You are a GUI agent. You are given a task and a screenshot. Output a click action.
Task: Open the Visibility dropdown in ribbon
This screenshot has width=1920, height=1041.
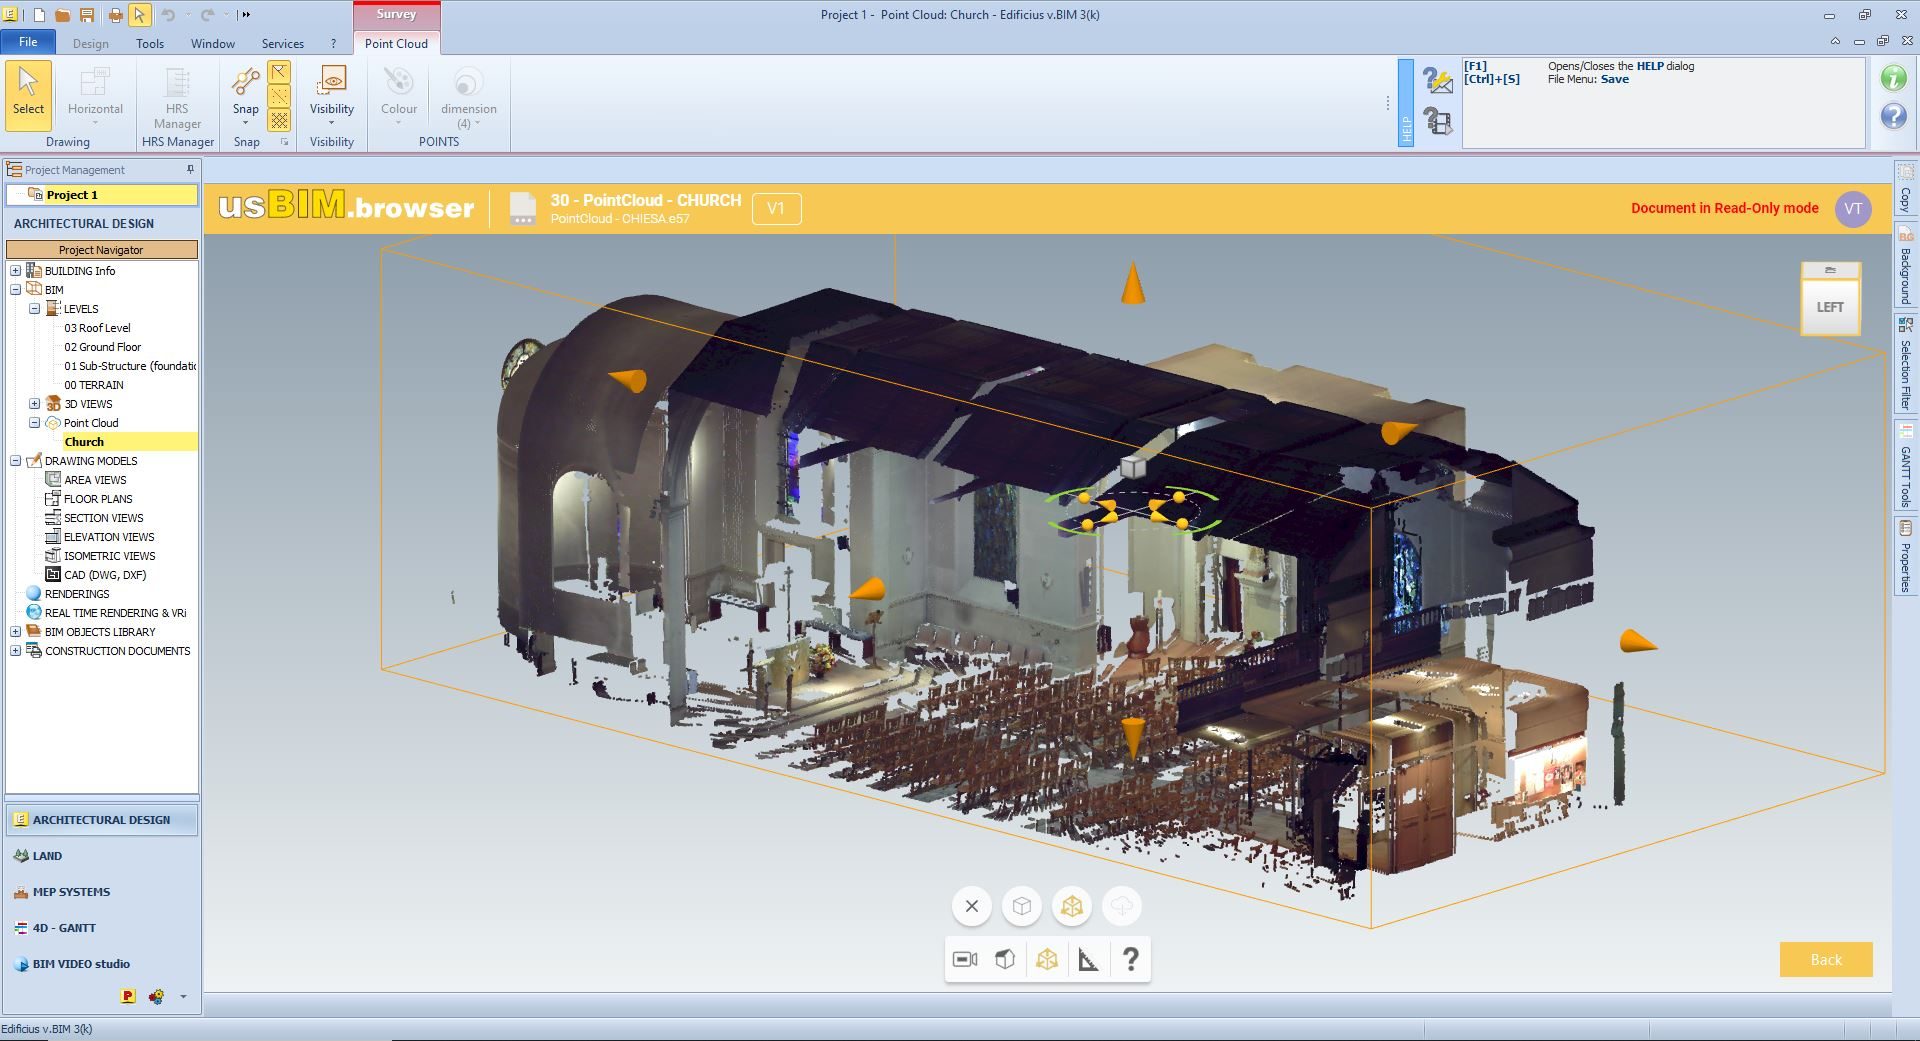(x=331, y=123)
